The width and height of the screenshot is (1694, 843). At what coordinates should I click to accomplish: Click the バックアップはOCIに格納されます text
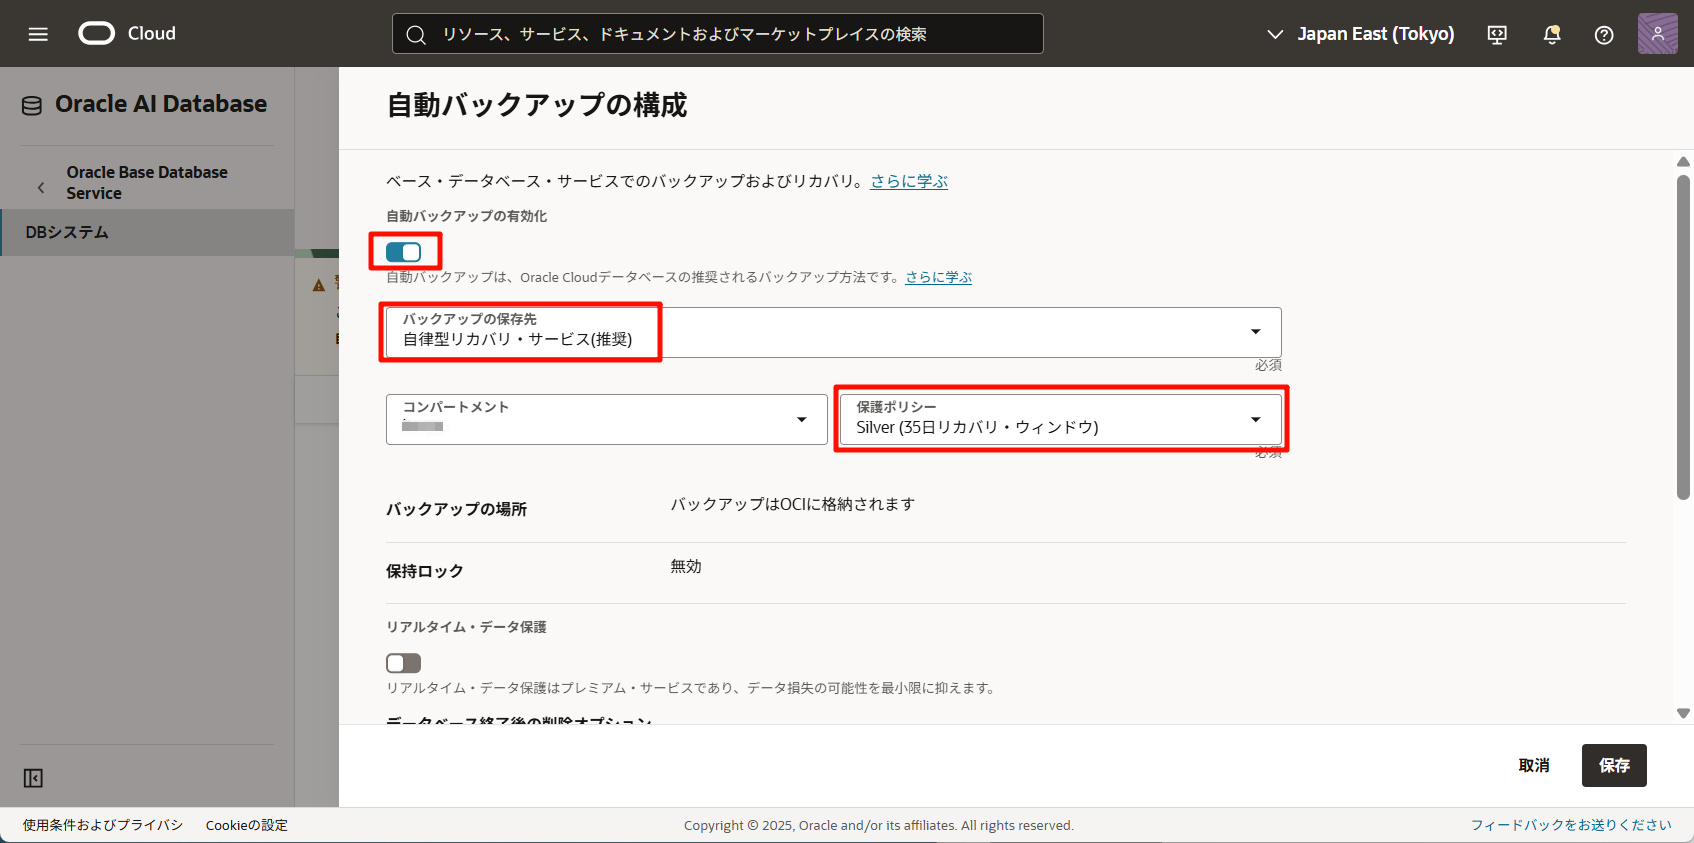coord(792,504)
